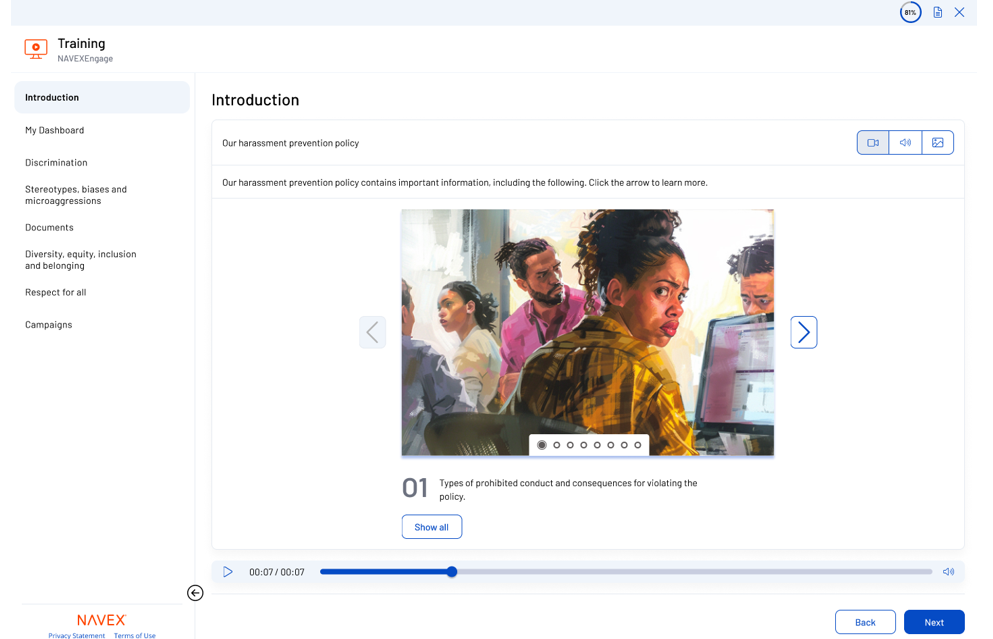This screenshot has width=993, height=639.
Task: Select the first carousel dot
Action: [x=541, y=445]
